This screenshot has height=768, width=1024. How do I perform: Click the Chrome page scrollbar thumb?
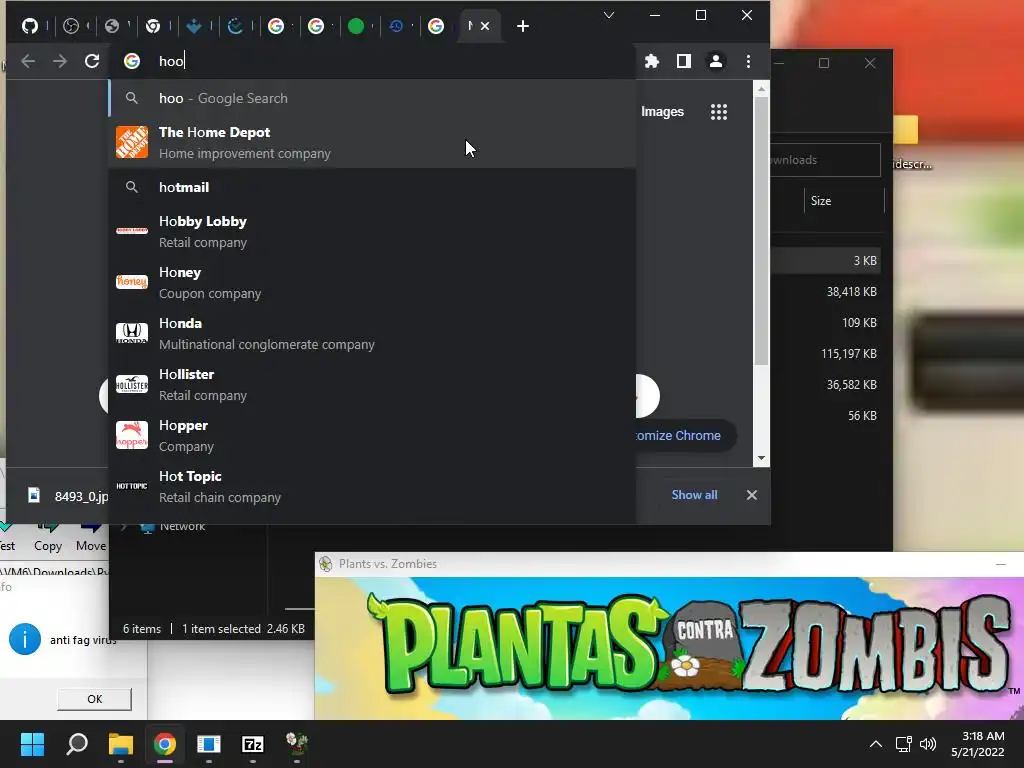(x=761, y=231)
